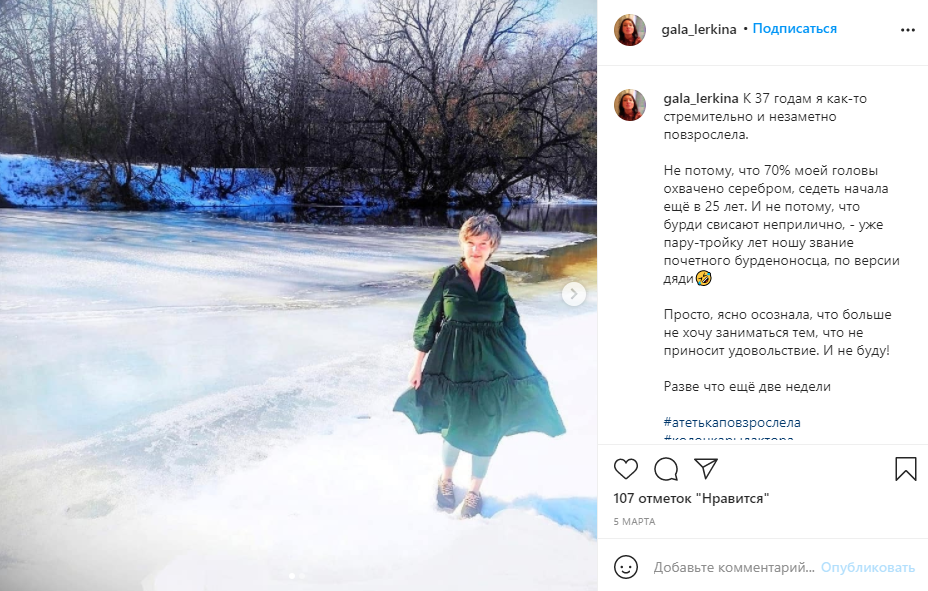Screen dimensions: 928x591
Task: Click the Опубликовать post comment button
Action: (x=868, y=567)
